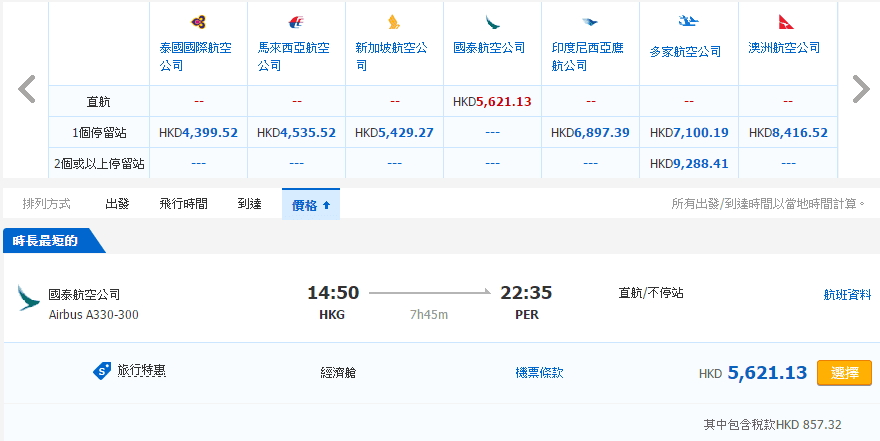880x441 pixels.
Task: Sort flights by 出發 time
Action: click(117, 204)
